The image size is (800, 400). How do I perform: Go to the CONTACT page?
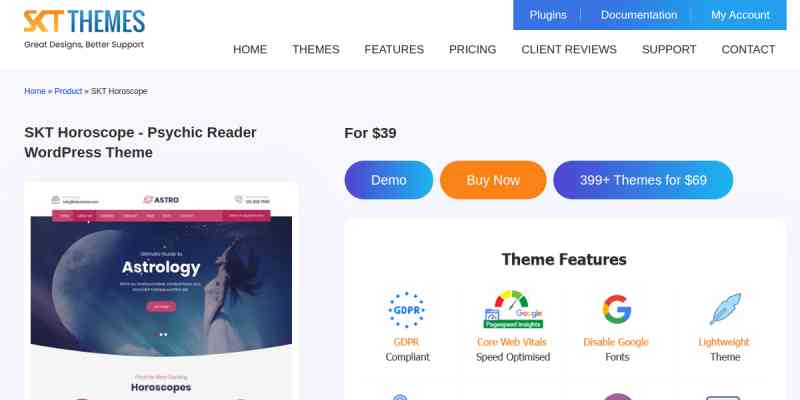point(748,49)
